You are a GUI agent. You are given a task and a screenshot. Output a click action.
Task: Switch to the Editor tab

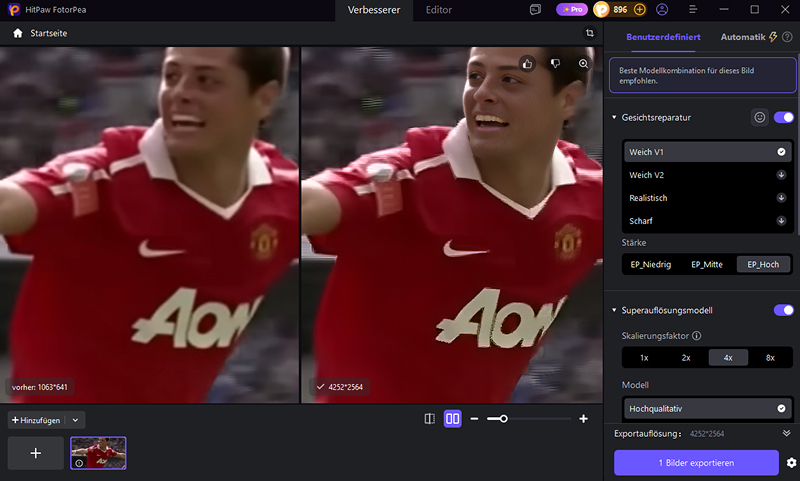pos(439,10)
